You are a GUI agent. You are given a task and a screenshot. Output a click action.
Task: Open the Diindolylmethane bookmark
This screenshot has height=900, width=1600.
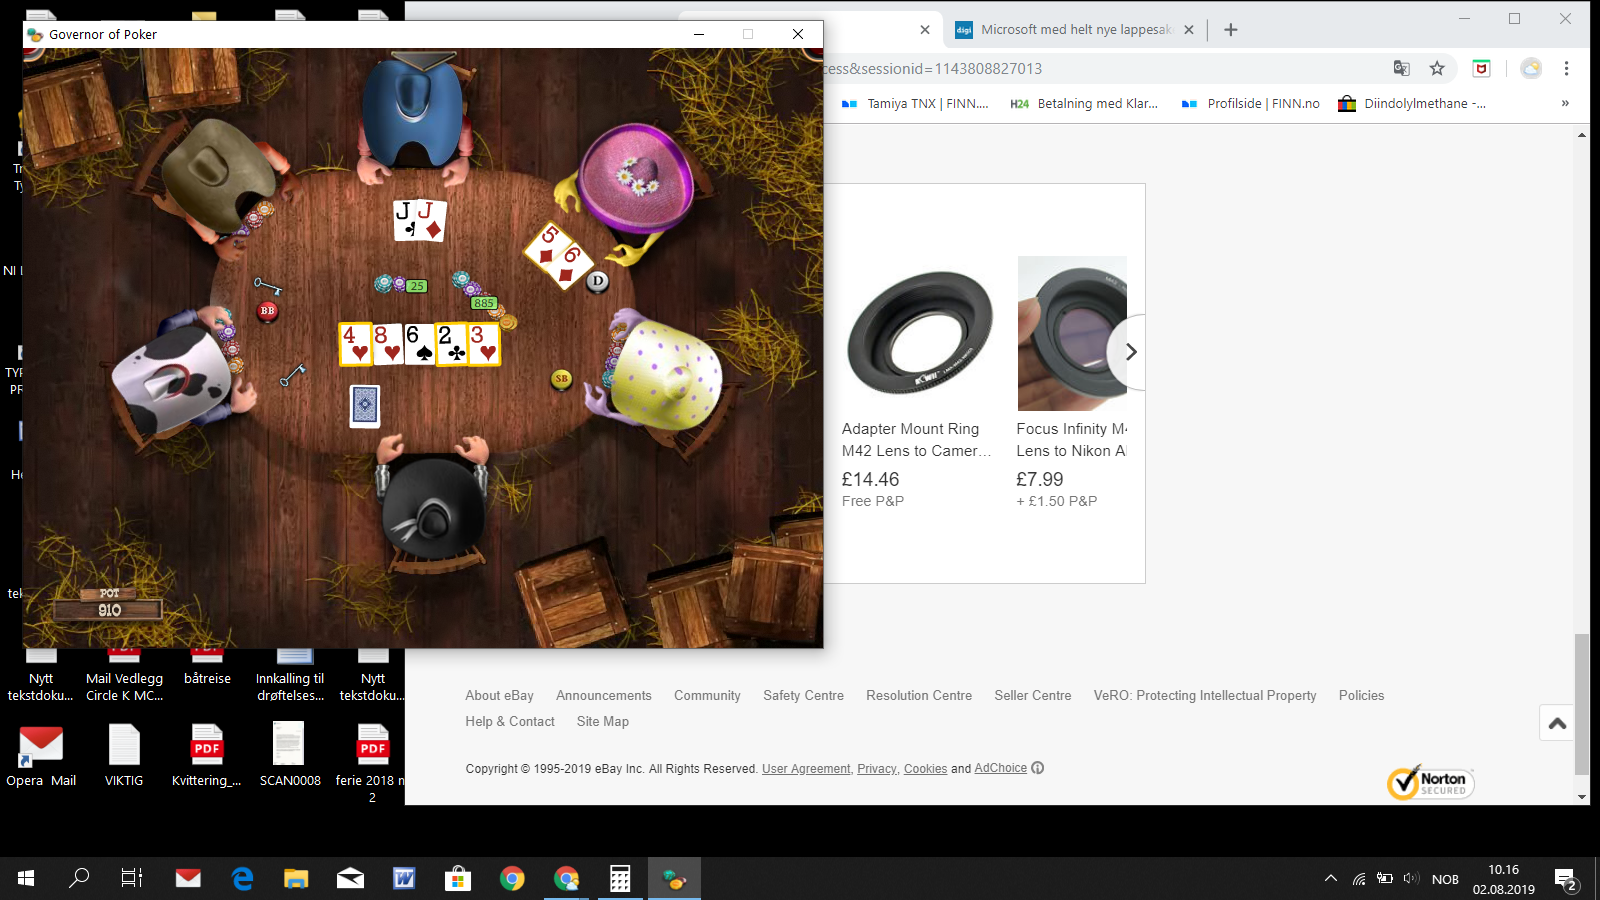pyautogui.click(x=1412, y=103)
